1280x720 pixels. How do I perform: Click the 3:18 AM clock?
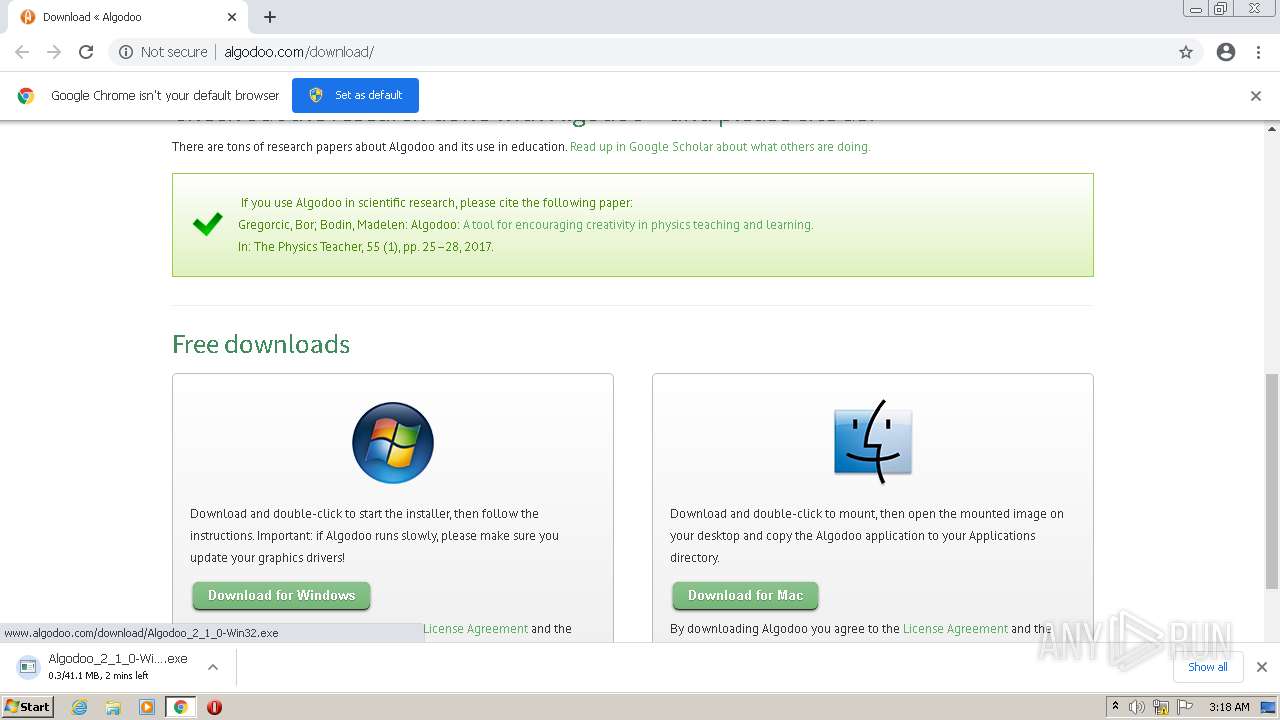(1229, 707)
